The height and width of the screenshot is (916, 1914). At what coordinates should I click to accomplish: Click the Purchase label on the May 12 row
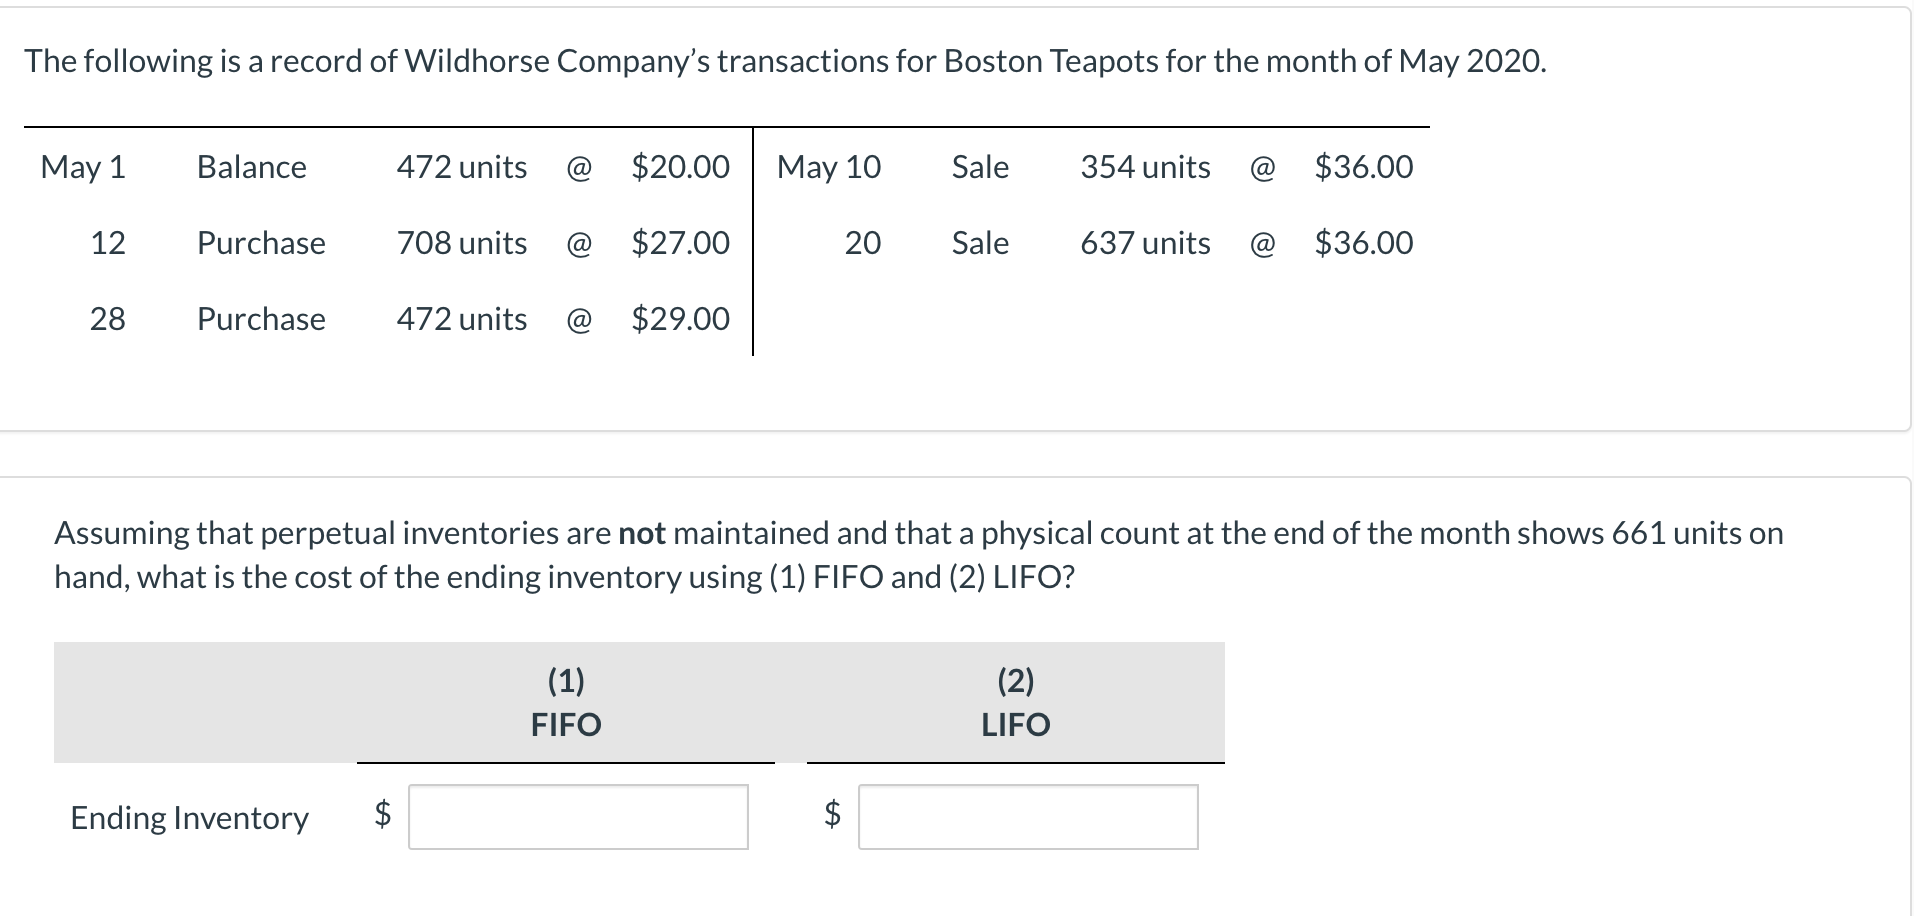(x=261, y=243)
